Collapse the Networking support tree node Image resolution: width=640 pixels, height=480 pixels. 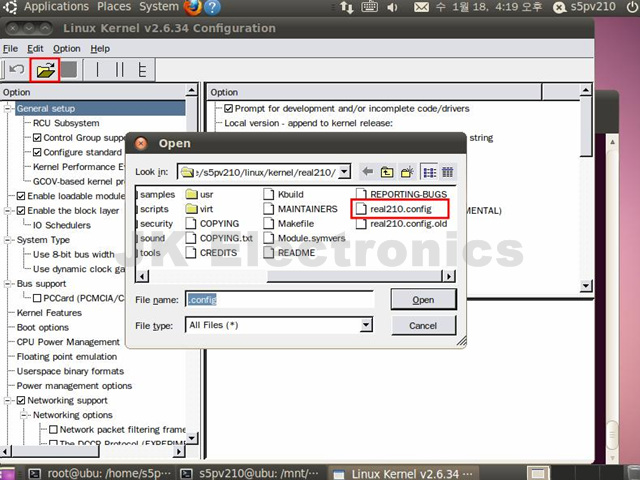coord(7,400)
